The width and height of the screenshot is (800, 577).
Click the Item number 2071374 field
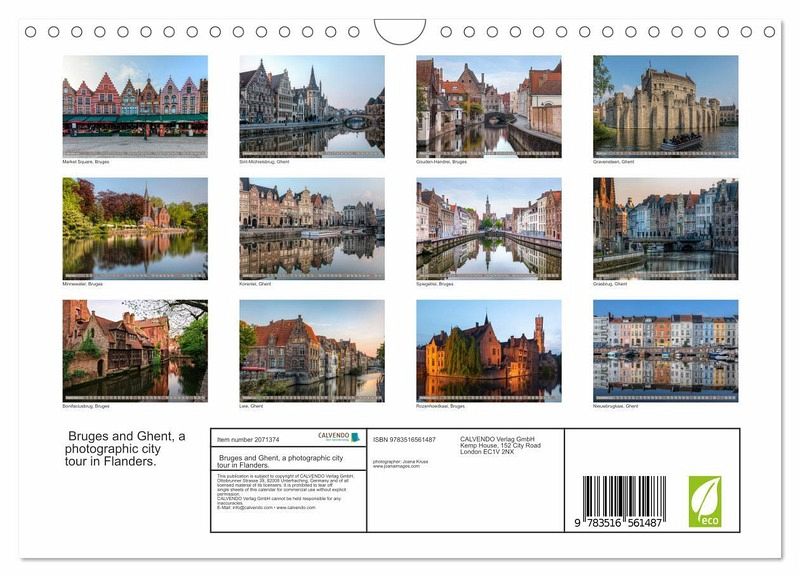coord(248,439)
